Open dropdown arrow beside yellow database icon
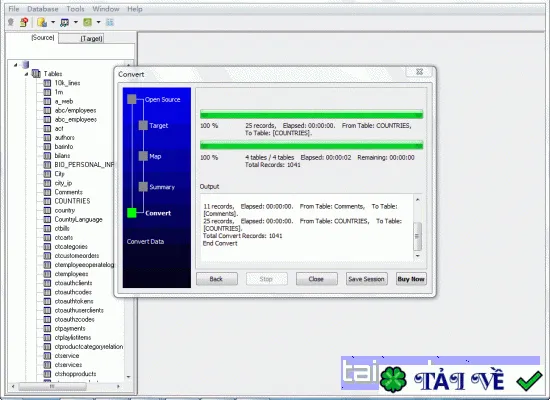 point(53,22)
